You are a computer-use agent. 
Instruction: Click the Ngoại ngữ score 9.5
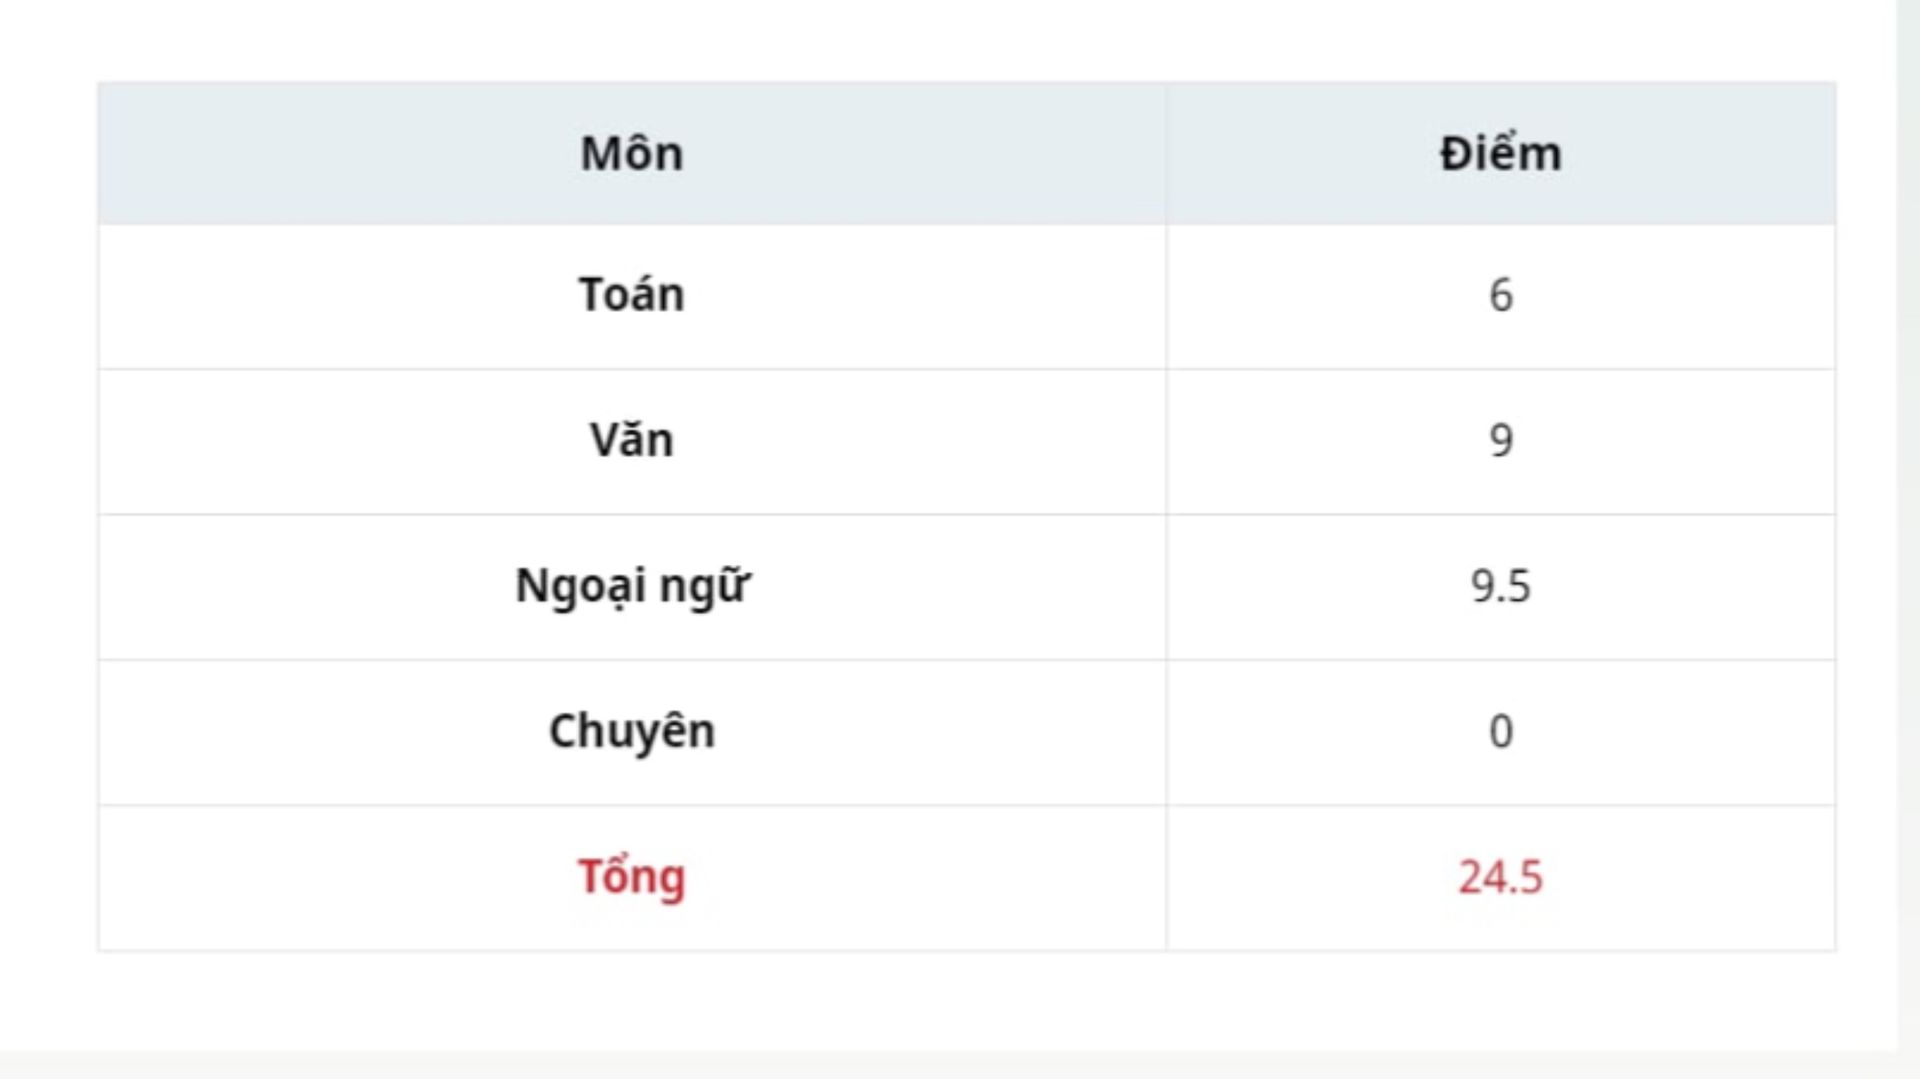[x=1500, y=586]
